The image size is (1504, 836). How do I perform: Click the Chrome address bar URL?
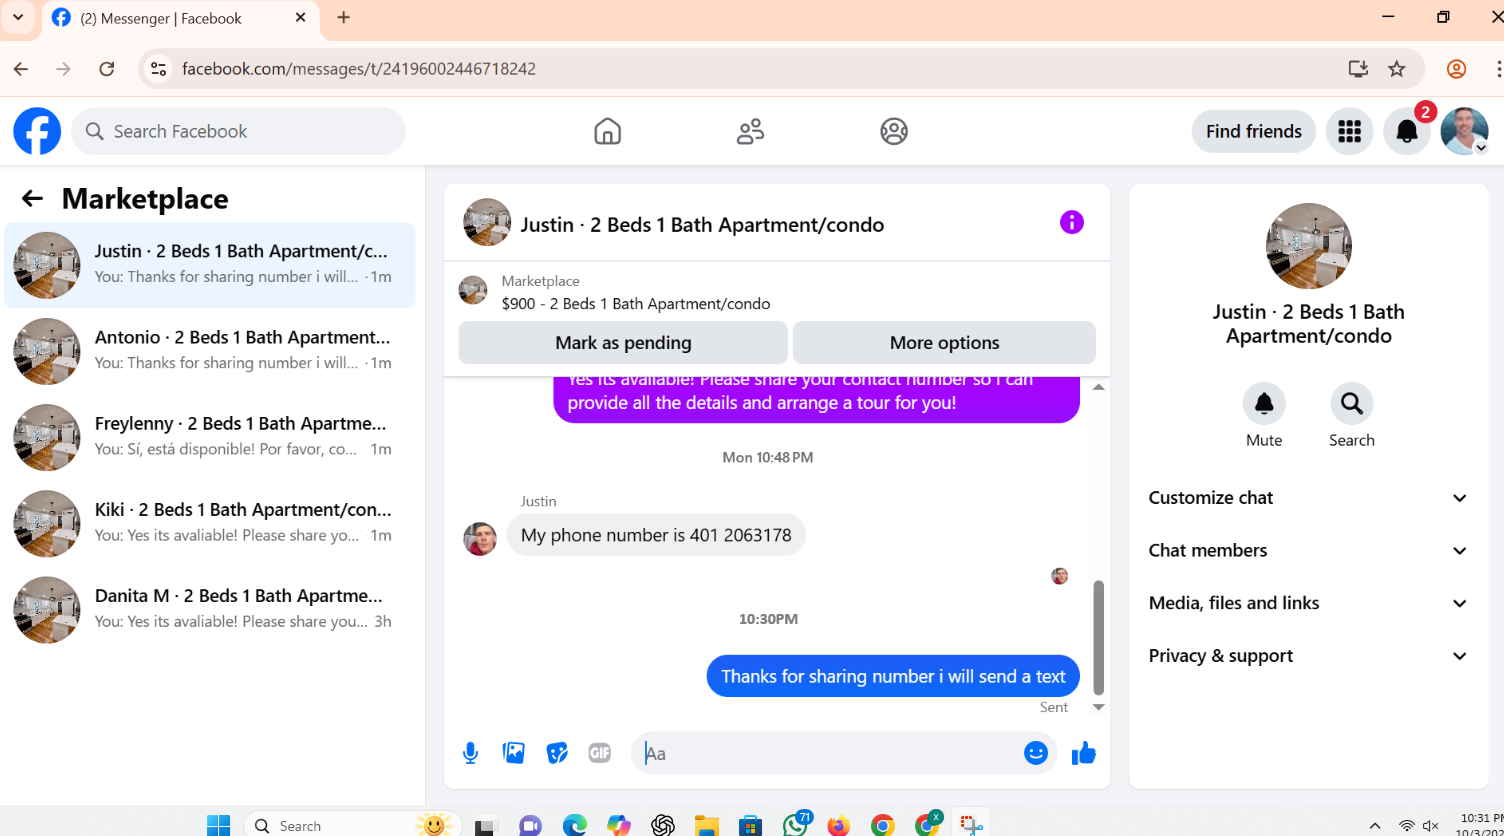coord(359,69)
